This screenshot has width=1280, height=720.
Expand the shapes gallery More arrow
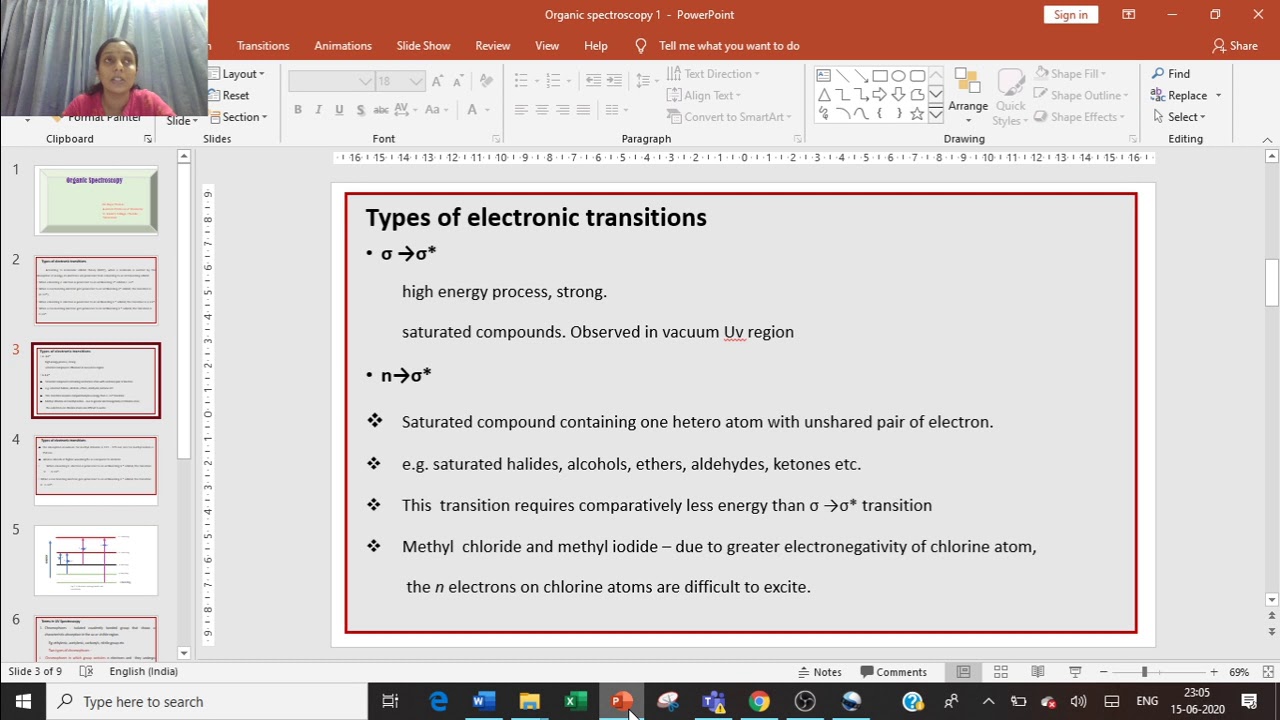coord(936,115)
